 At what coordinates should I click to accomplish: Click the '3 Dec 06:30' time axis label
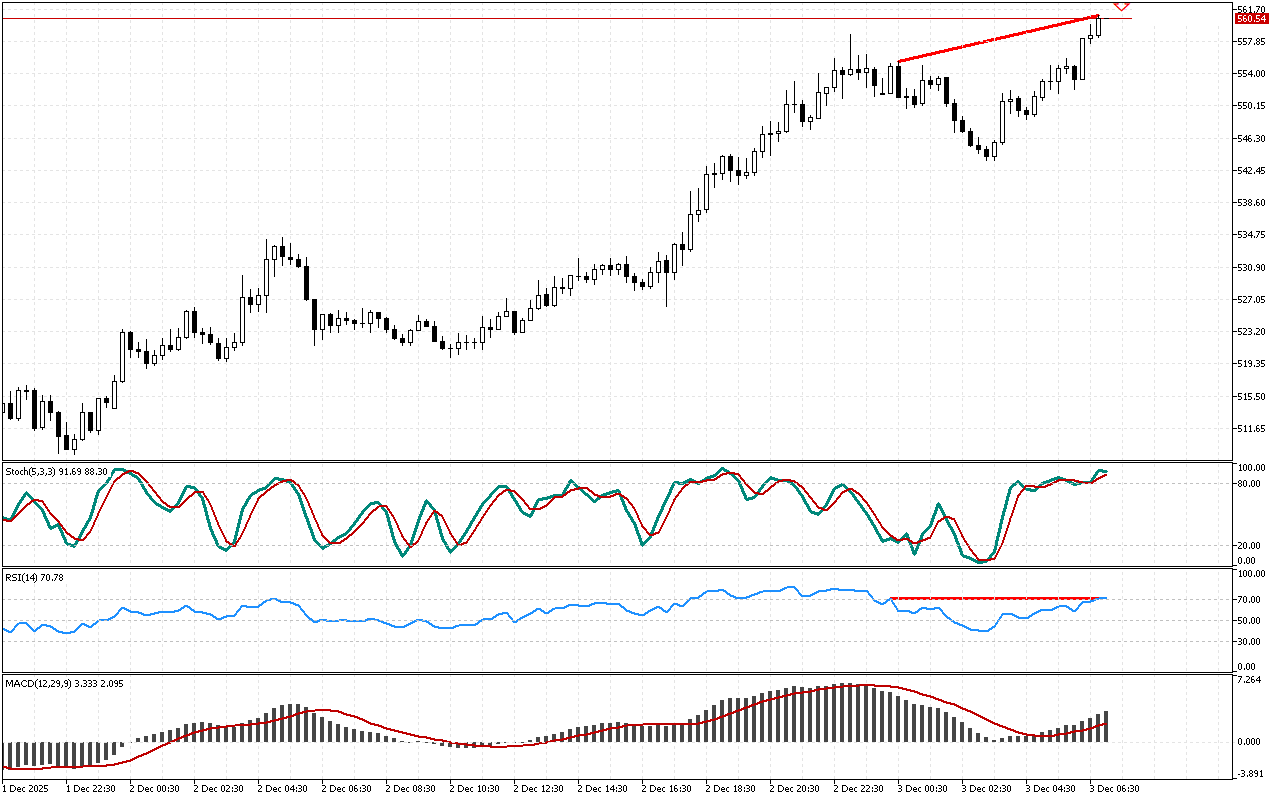click(x=1115, y=788)
